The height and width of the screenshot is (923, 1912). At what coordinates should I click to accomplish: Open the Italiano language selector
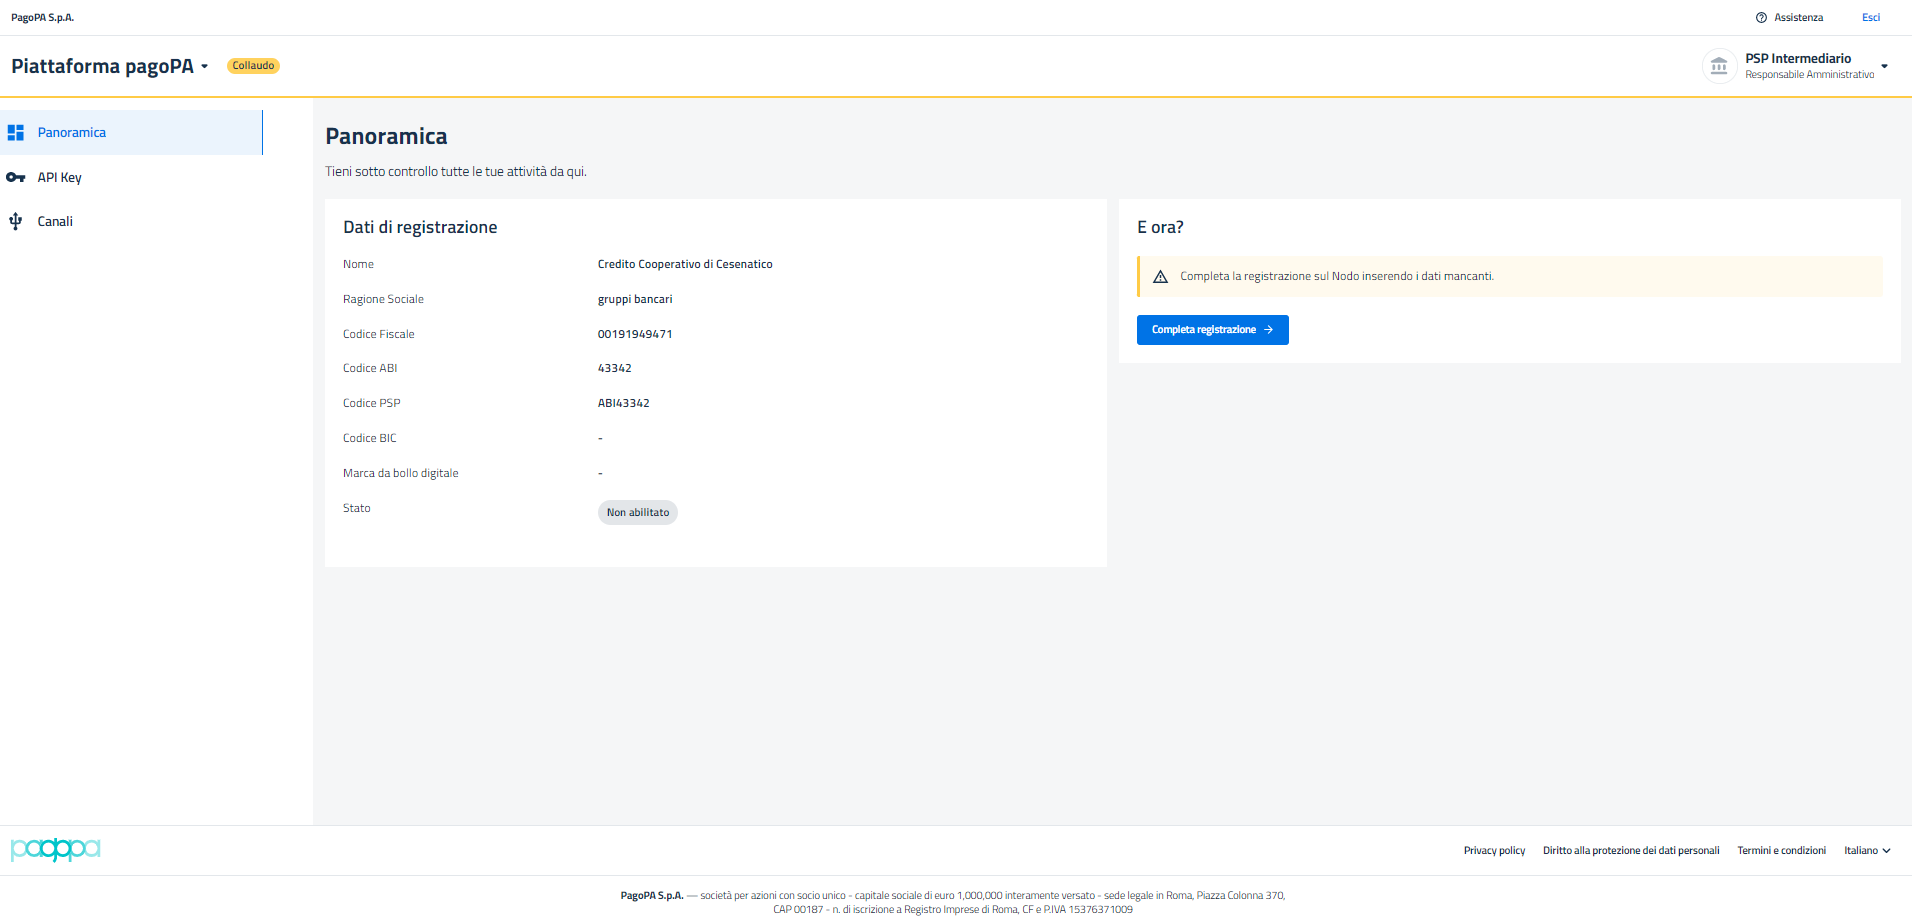tap(1867, 851)
